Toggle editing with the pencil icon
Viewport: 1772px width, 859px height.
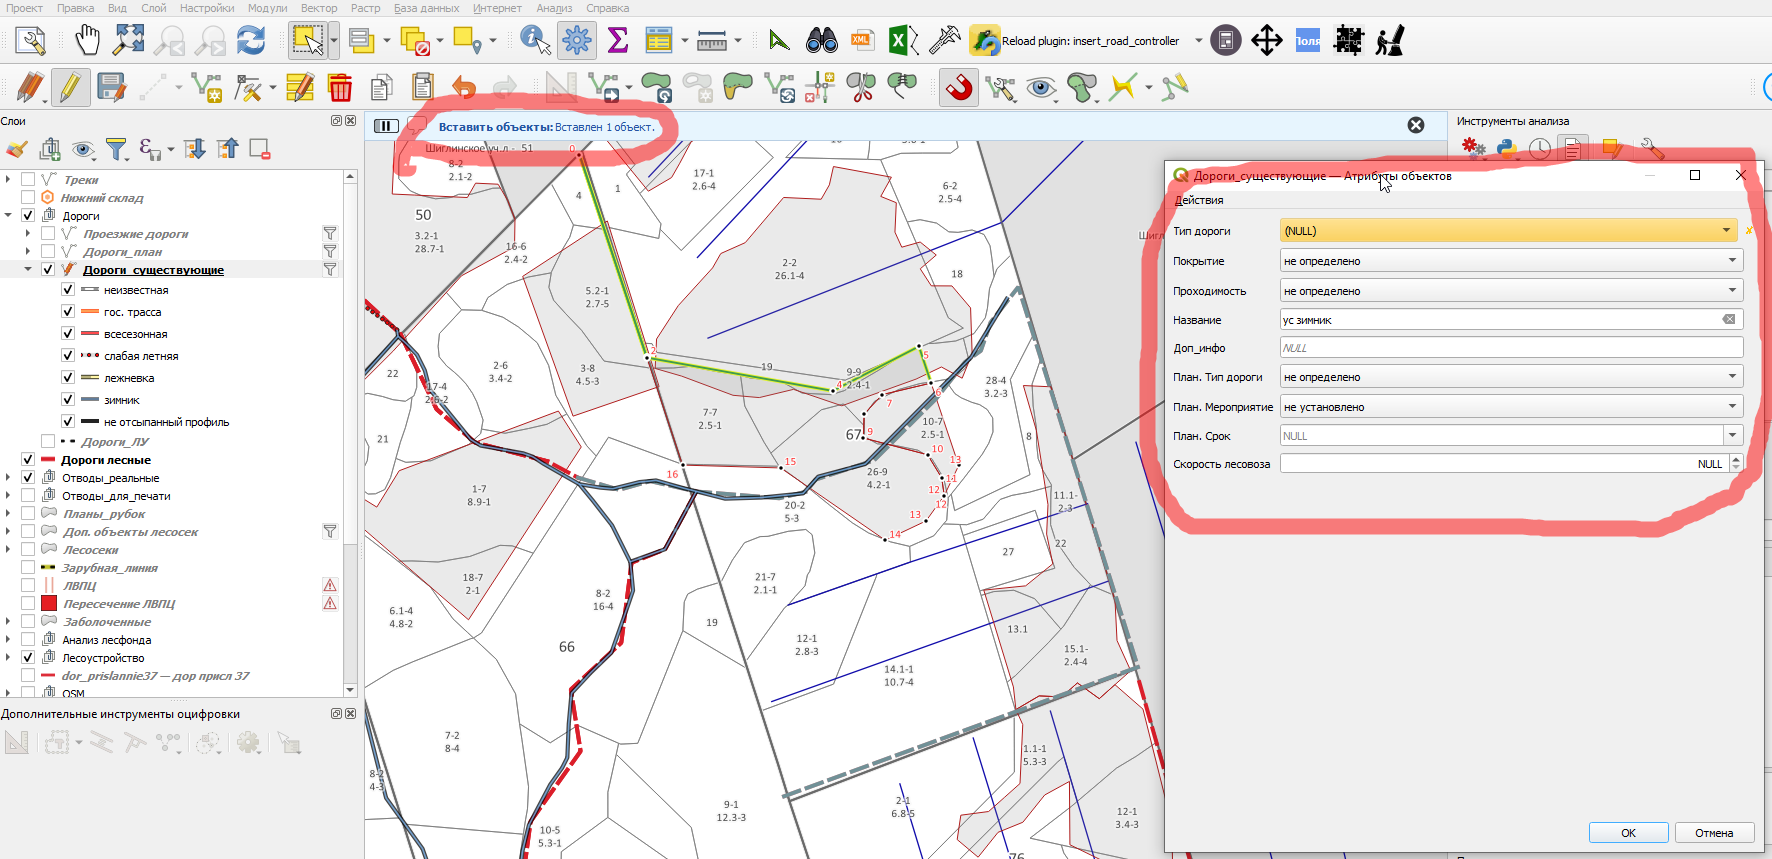[70, 88]
